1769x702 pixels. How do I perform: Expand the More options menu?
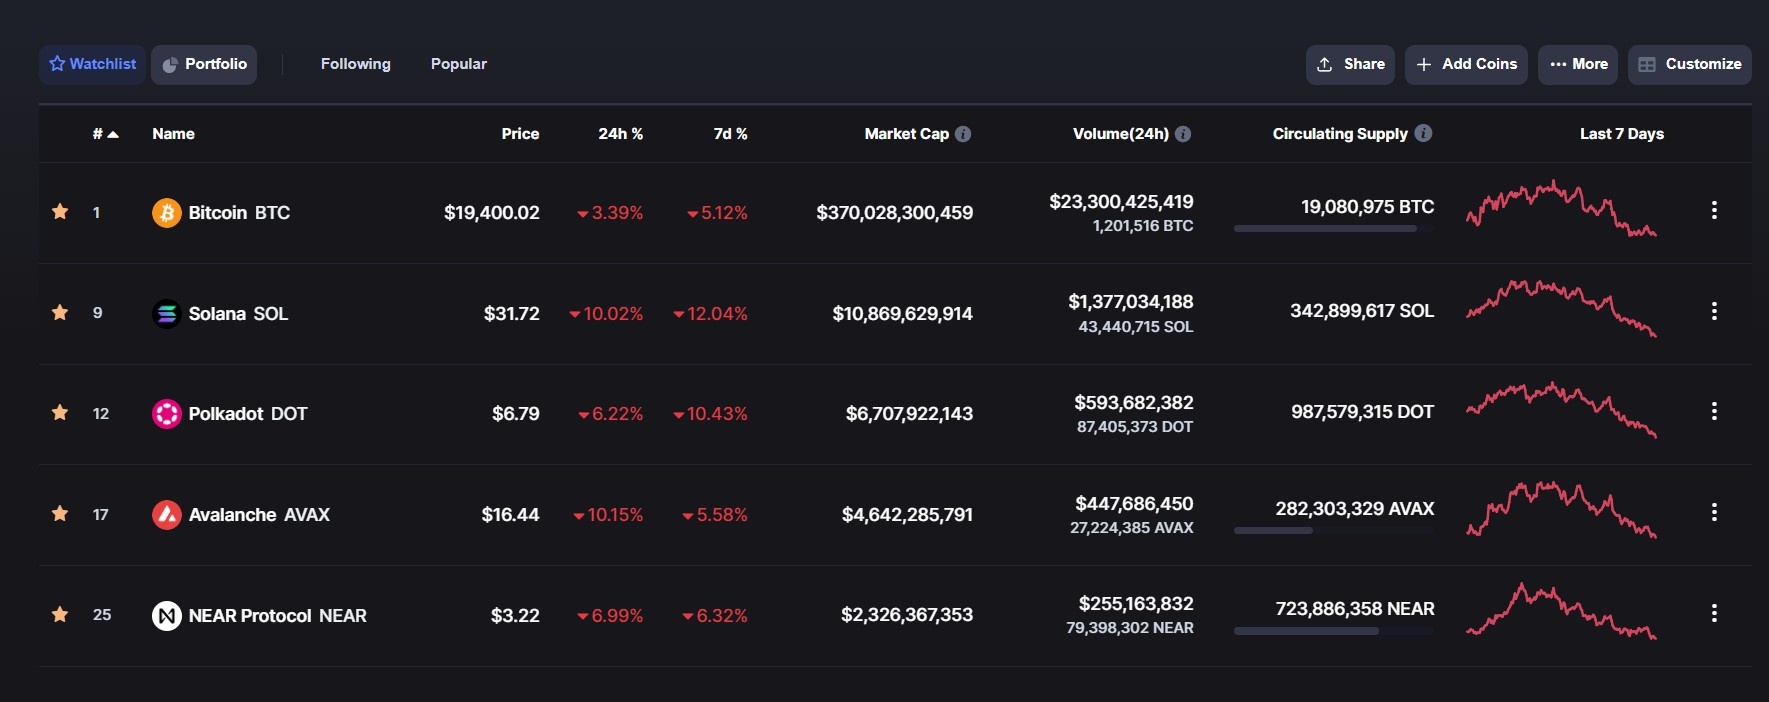pos(1578,64)
